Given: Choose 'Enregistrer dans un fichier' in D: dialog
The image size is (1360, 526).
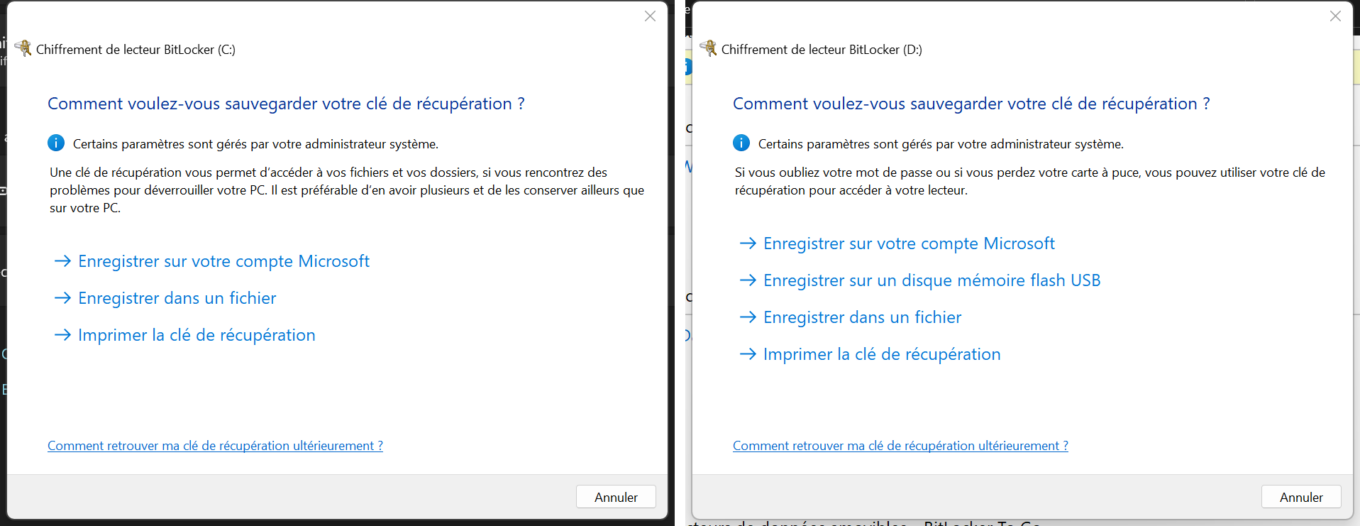Looking at the screenshot, I should click(849, 317).
